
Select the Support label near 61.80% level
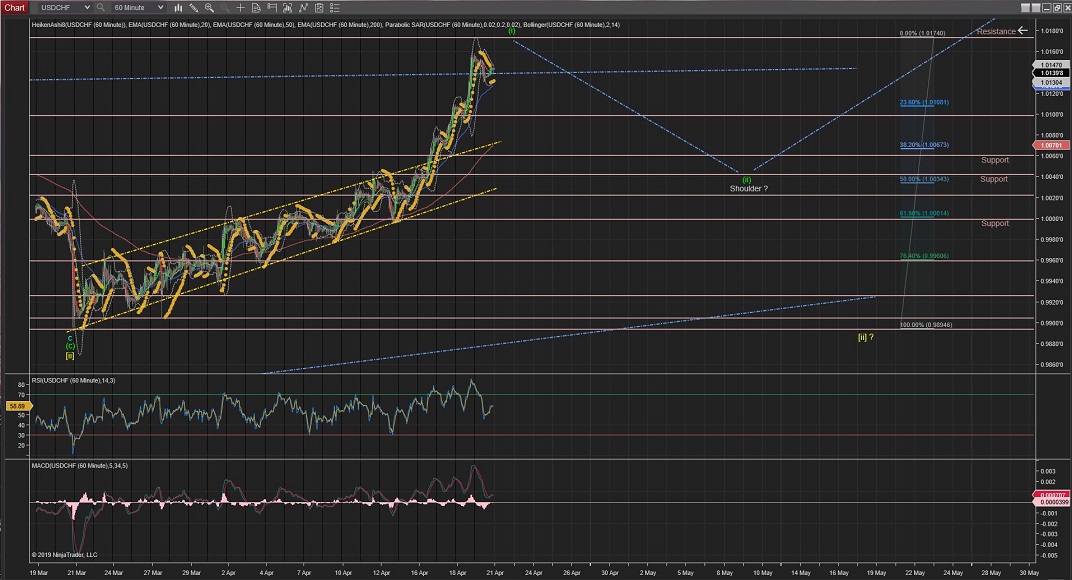995,224
